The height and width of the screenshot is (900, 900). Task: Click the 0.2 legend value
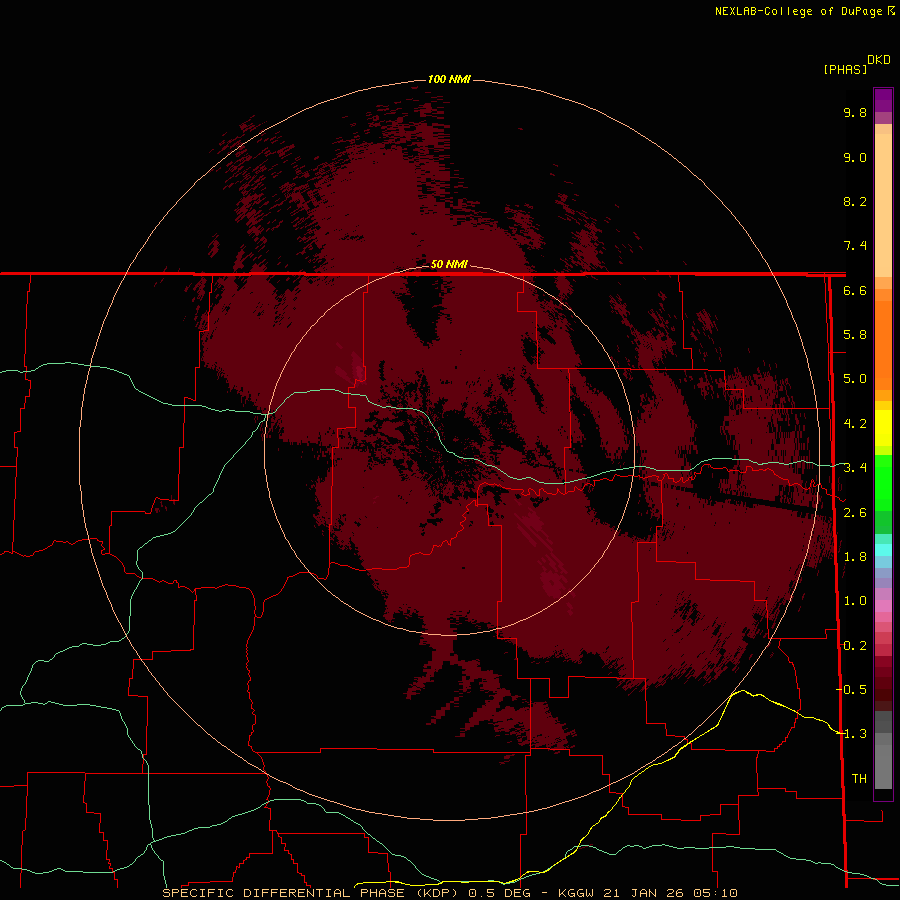tap(855, 646)
